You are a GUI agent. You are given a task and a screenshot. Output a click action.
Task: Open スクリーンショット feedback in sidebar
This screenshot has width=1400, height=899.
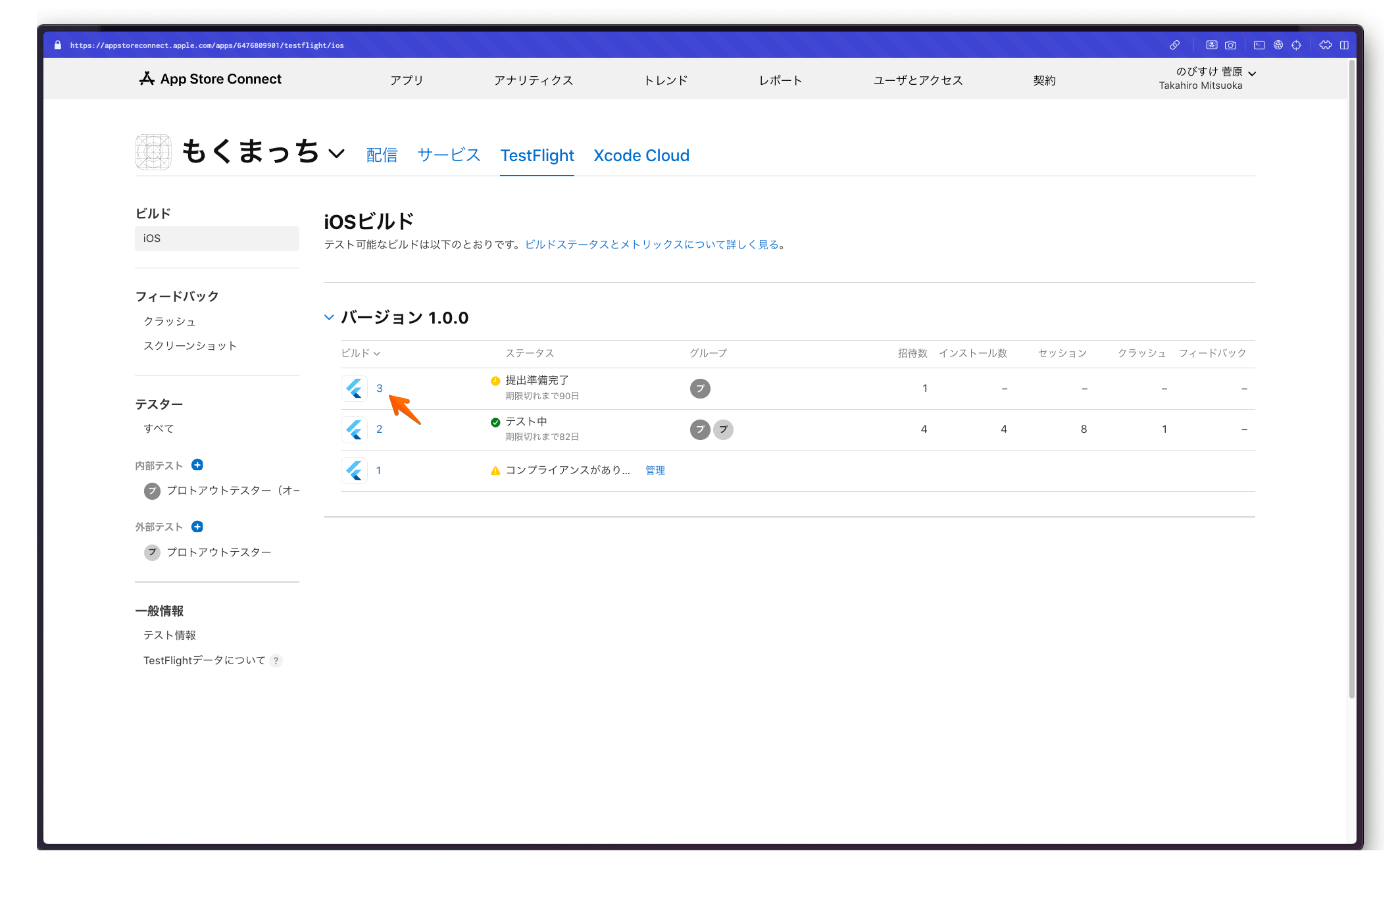coord(190,346)
